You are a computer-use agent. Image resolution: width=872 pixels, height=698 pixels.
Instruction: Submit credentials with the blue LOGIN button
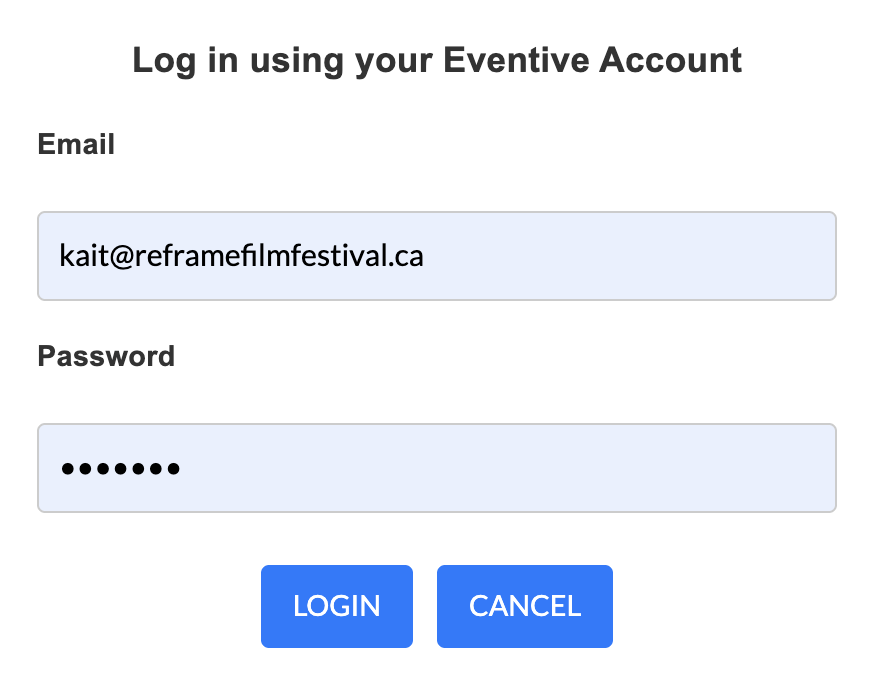tap(336, 606)
